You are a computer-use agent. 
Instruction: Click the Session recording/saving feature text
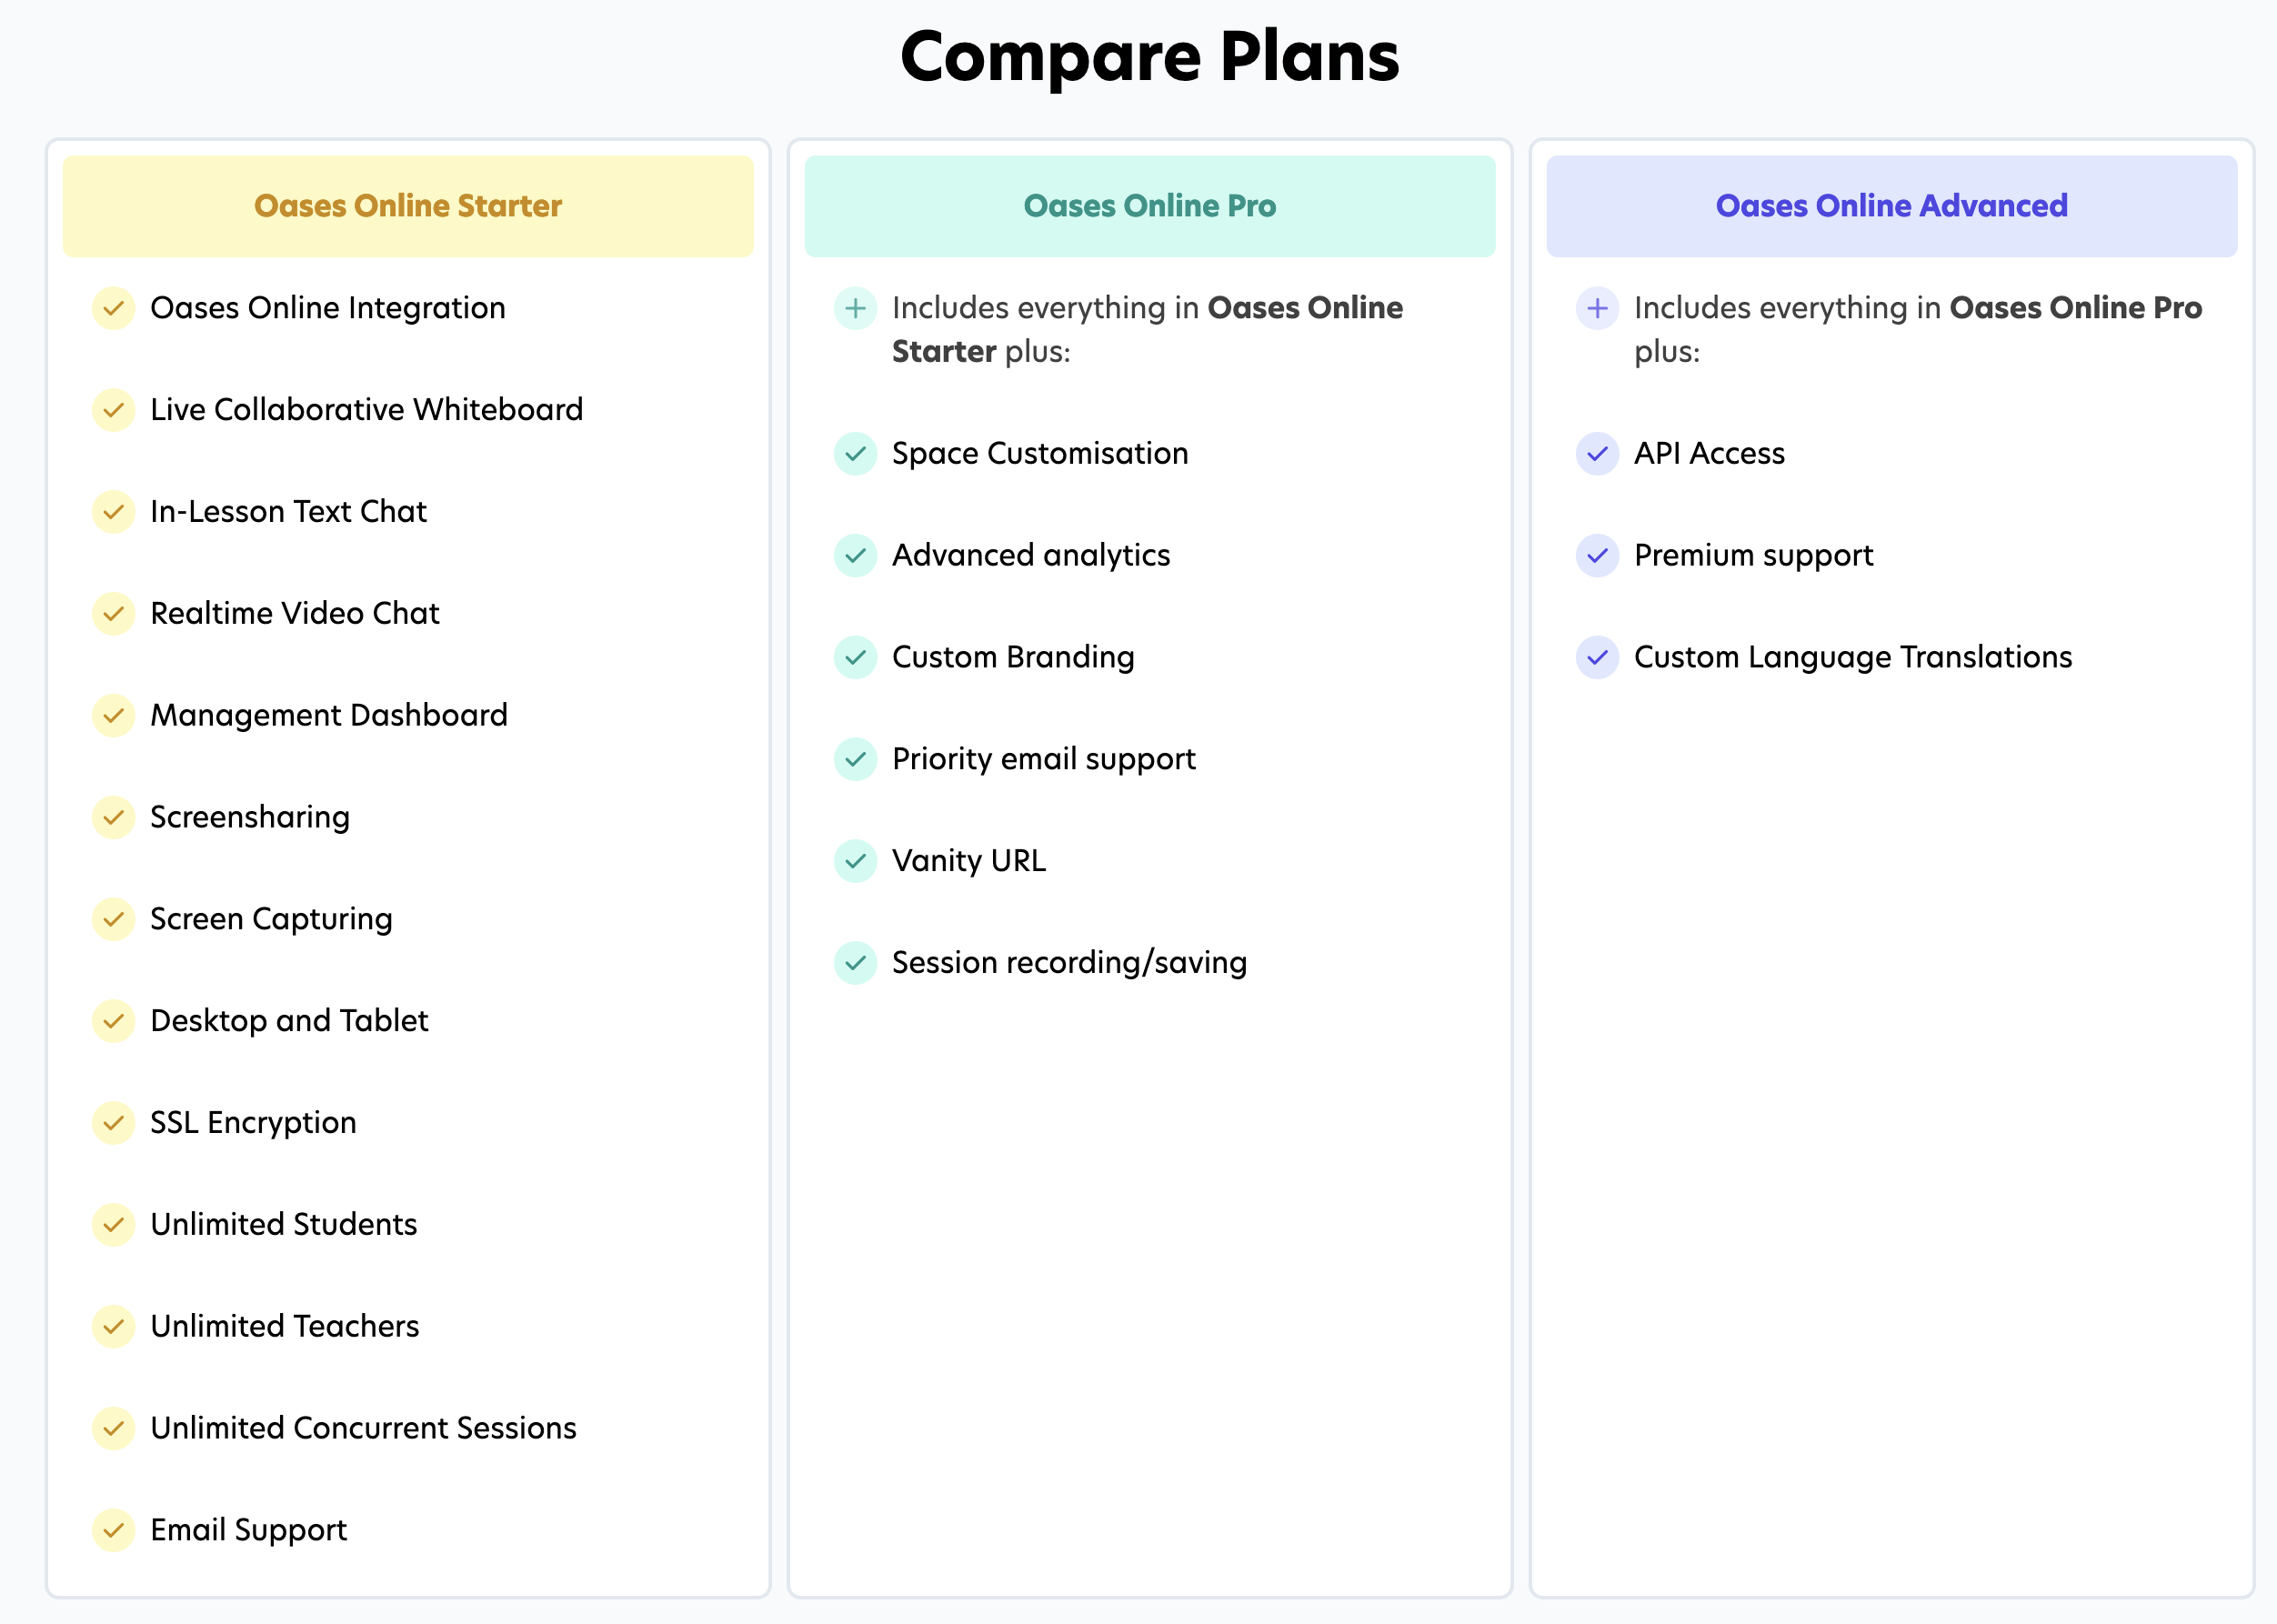(1069, 963)
